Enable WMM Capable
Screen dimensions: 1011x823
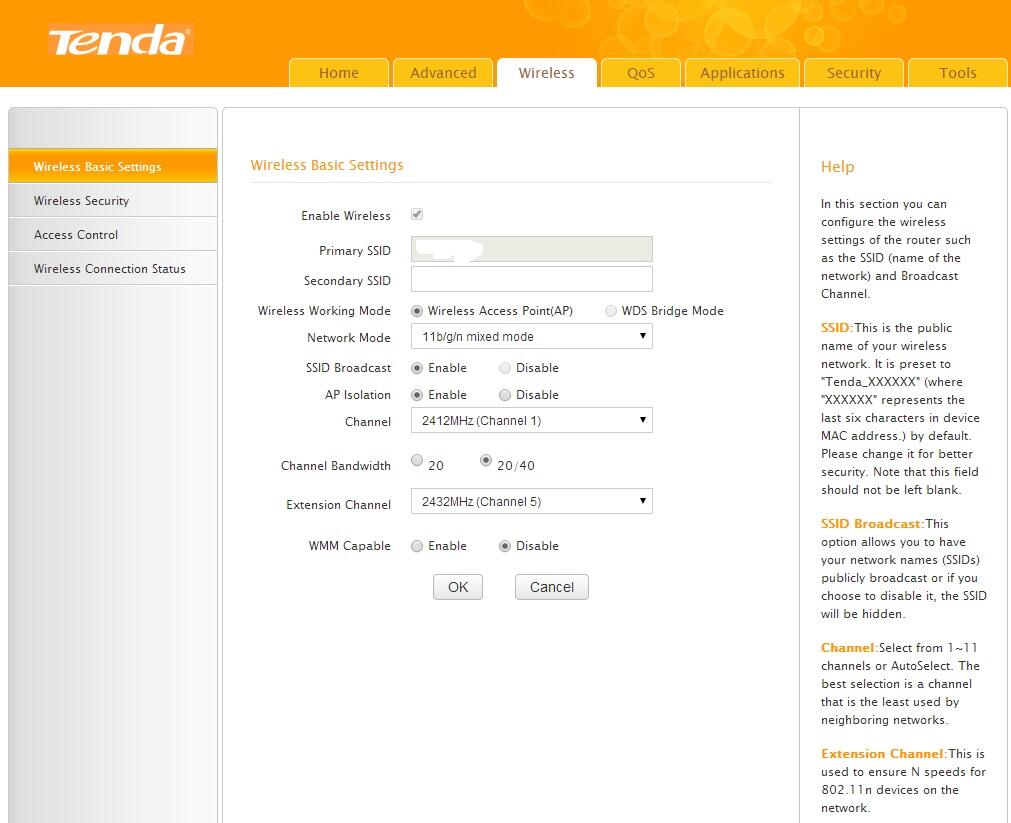[x=417, y=546]
